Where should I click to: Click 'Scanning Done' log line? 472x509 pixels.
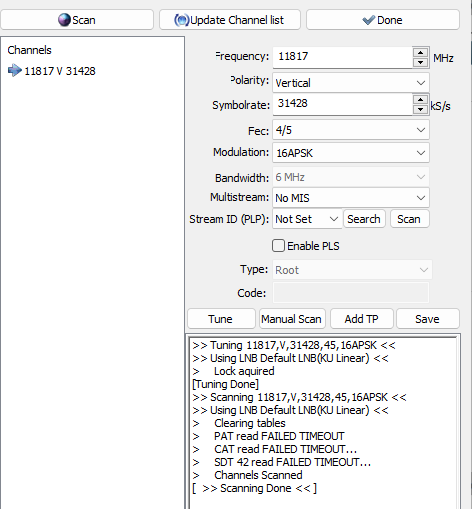coord(255,488)
